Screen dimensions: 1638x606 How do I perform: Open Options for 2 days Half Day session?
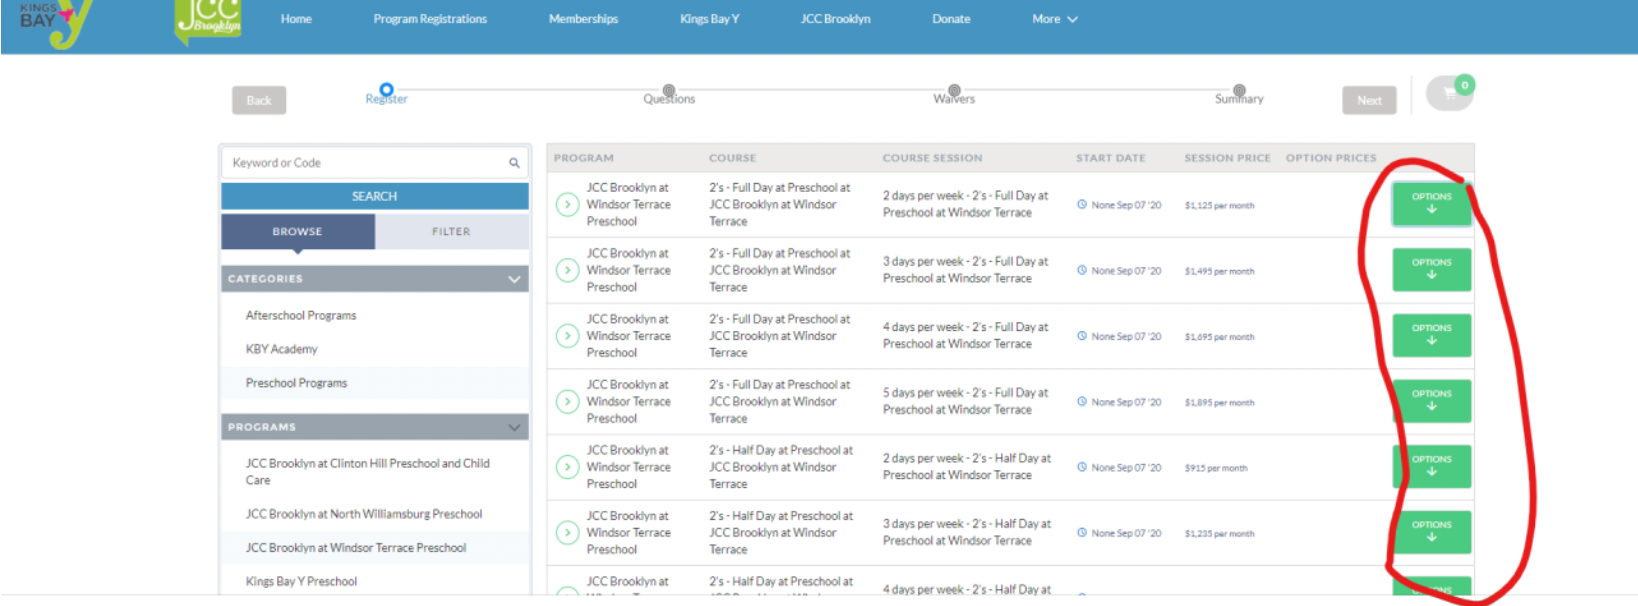tap(1431, 466)
